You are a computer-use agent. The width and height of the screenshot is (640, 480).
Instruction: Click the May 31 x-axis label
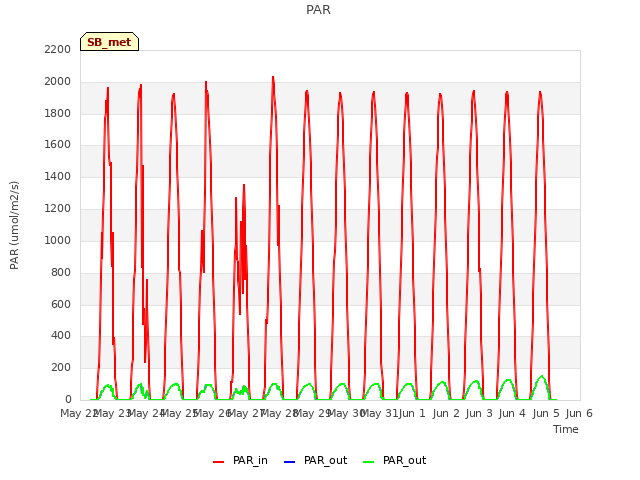tap(379, 413)
